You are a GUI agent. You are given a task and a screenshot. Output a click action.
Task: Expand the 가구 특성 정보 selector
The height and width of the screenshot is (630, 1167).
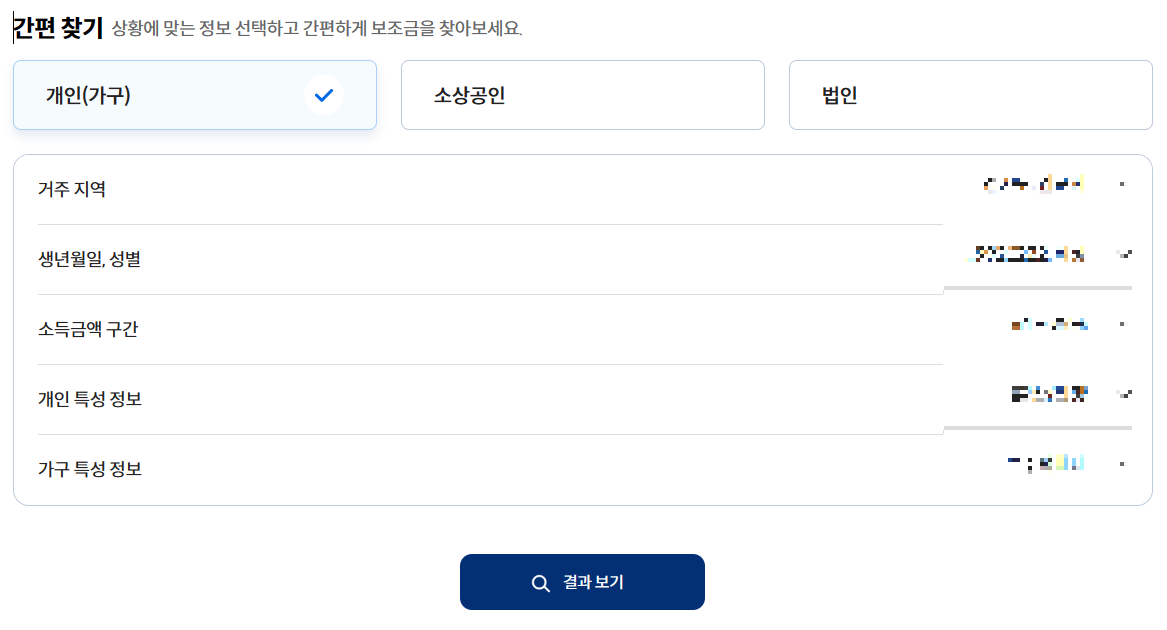coord(1040,463)
